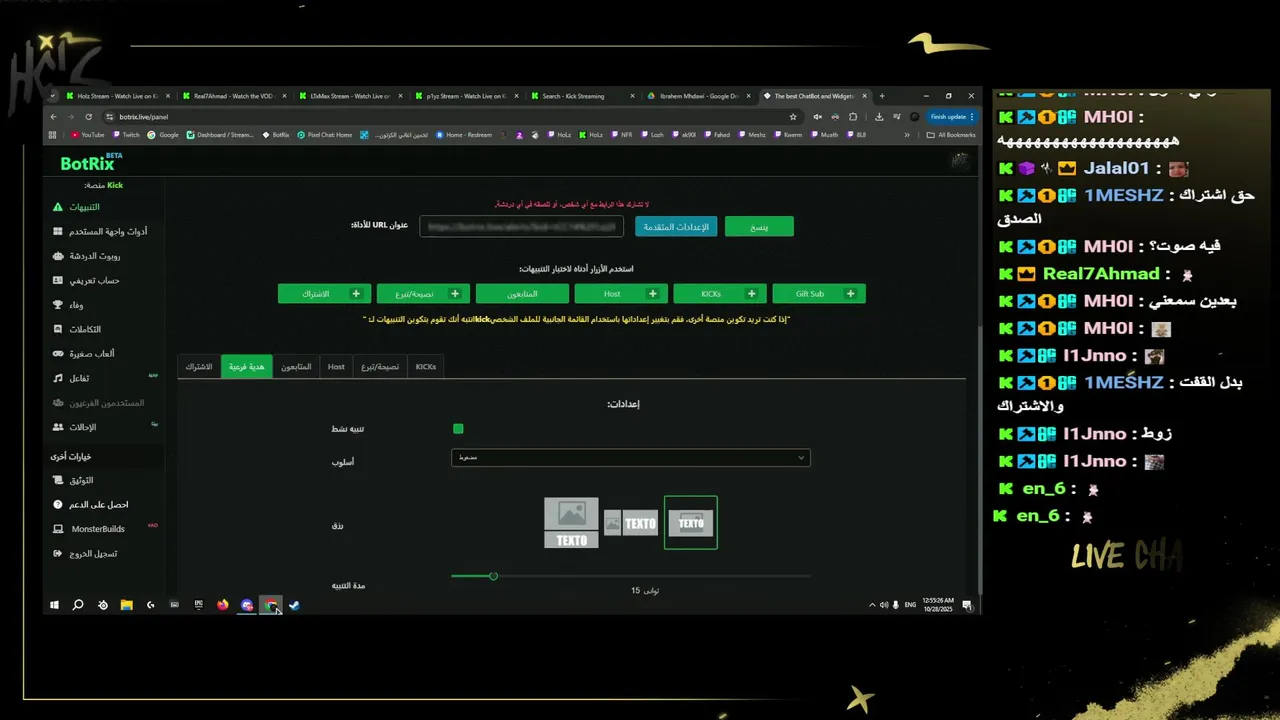The image size is (1280, 720).
Task: Open the Alerts (التنبيهات) sidebar item
Action: (77, 207)
